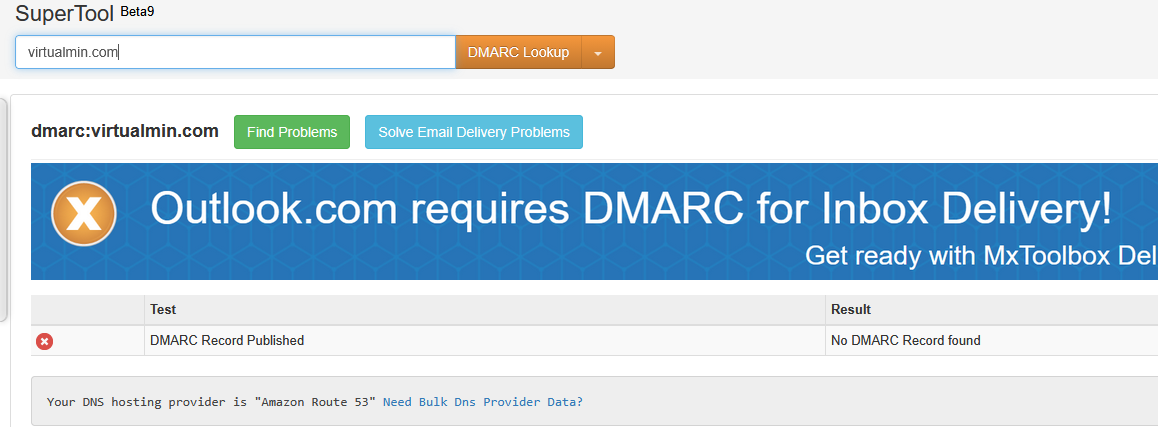Click the orange MxToolbox X logo
The height and width of the screenshot is (427, 1158).
(84, 214)
